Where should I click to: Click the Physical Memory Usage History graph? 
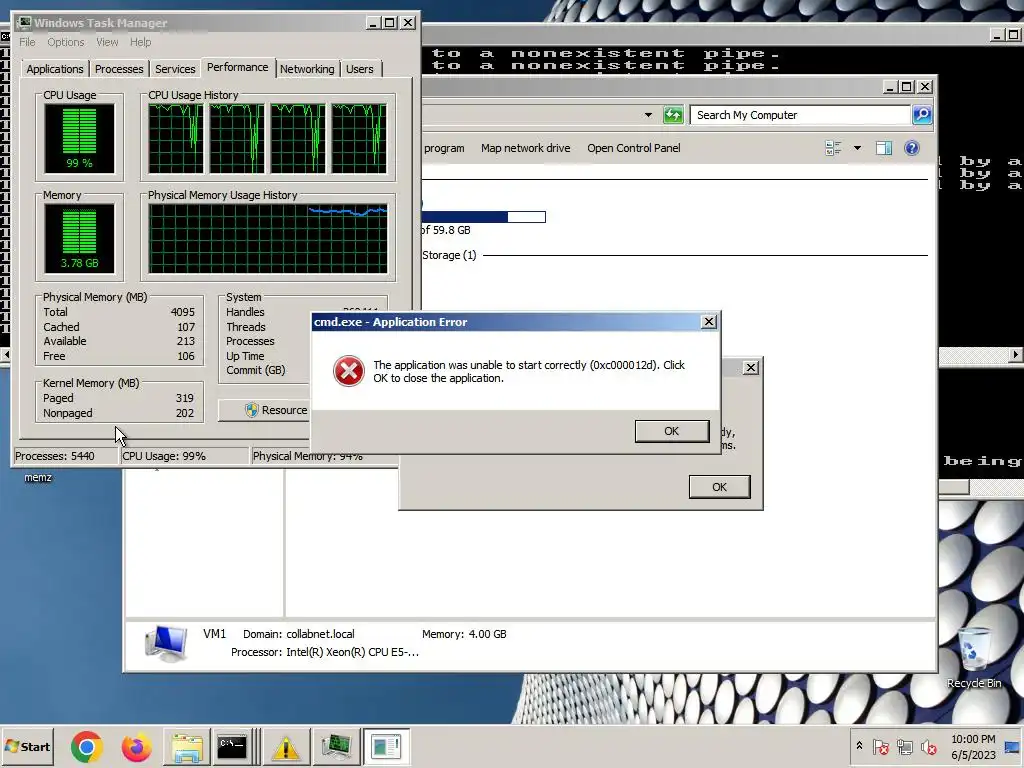[x=268, y=238]
